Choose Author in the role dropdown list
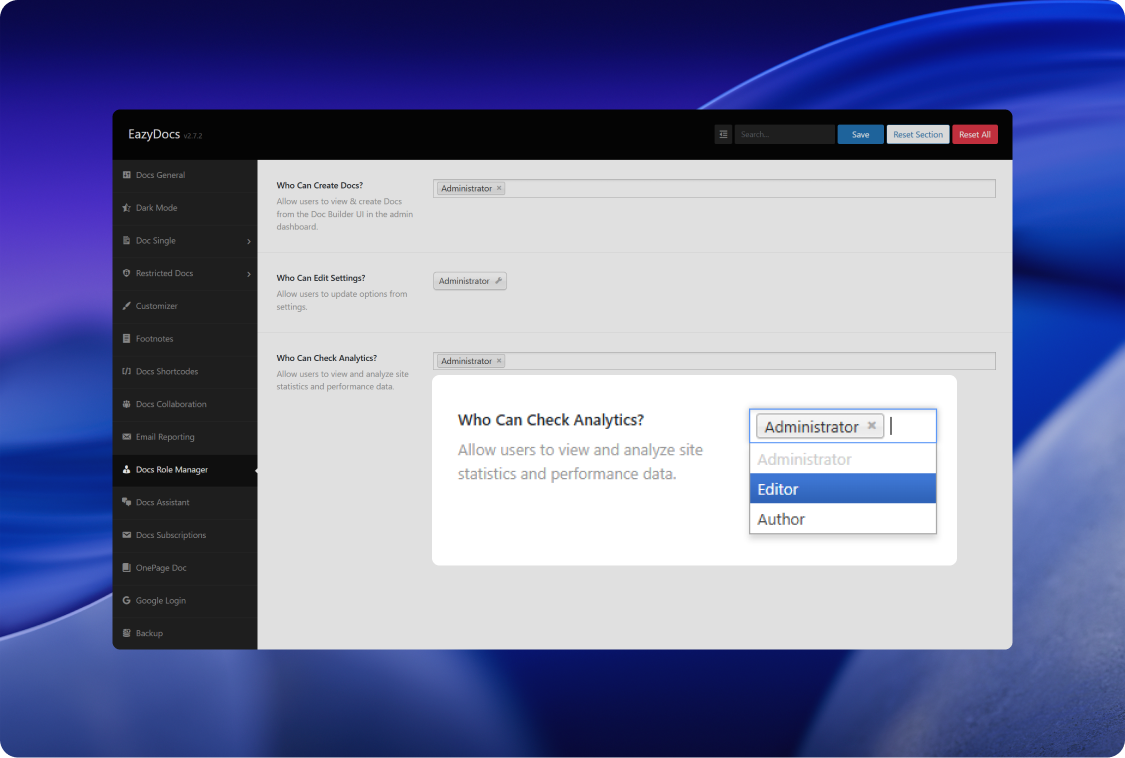Image resolution: width=1125 pixels, height=758 pixels. (x=842, y=519)
